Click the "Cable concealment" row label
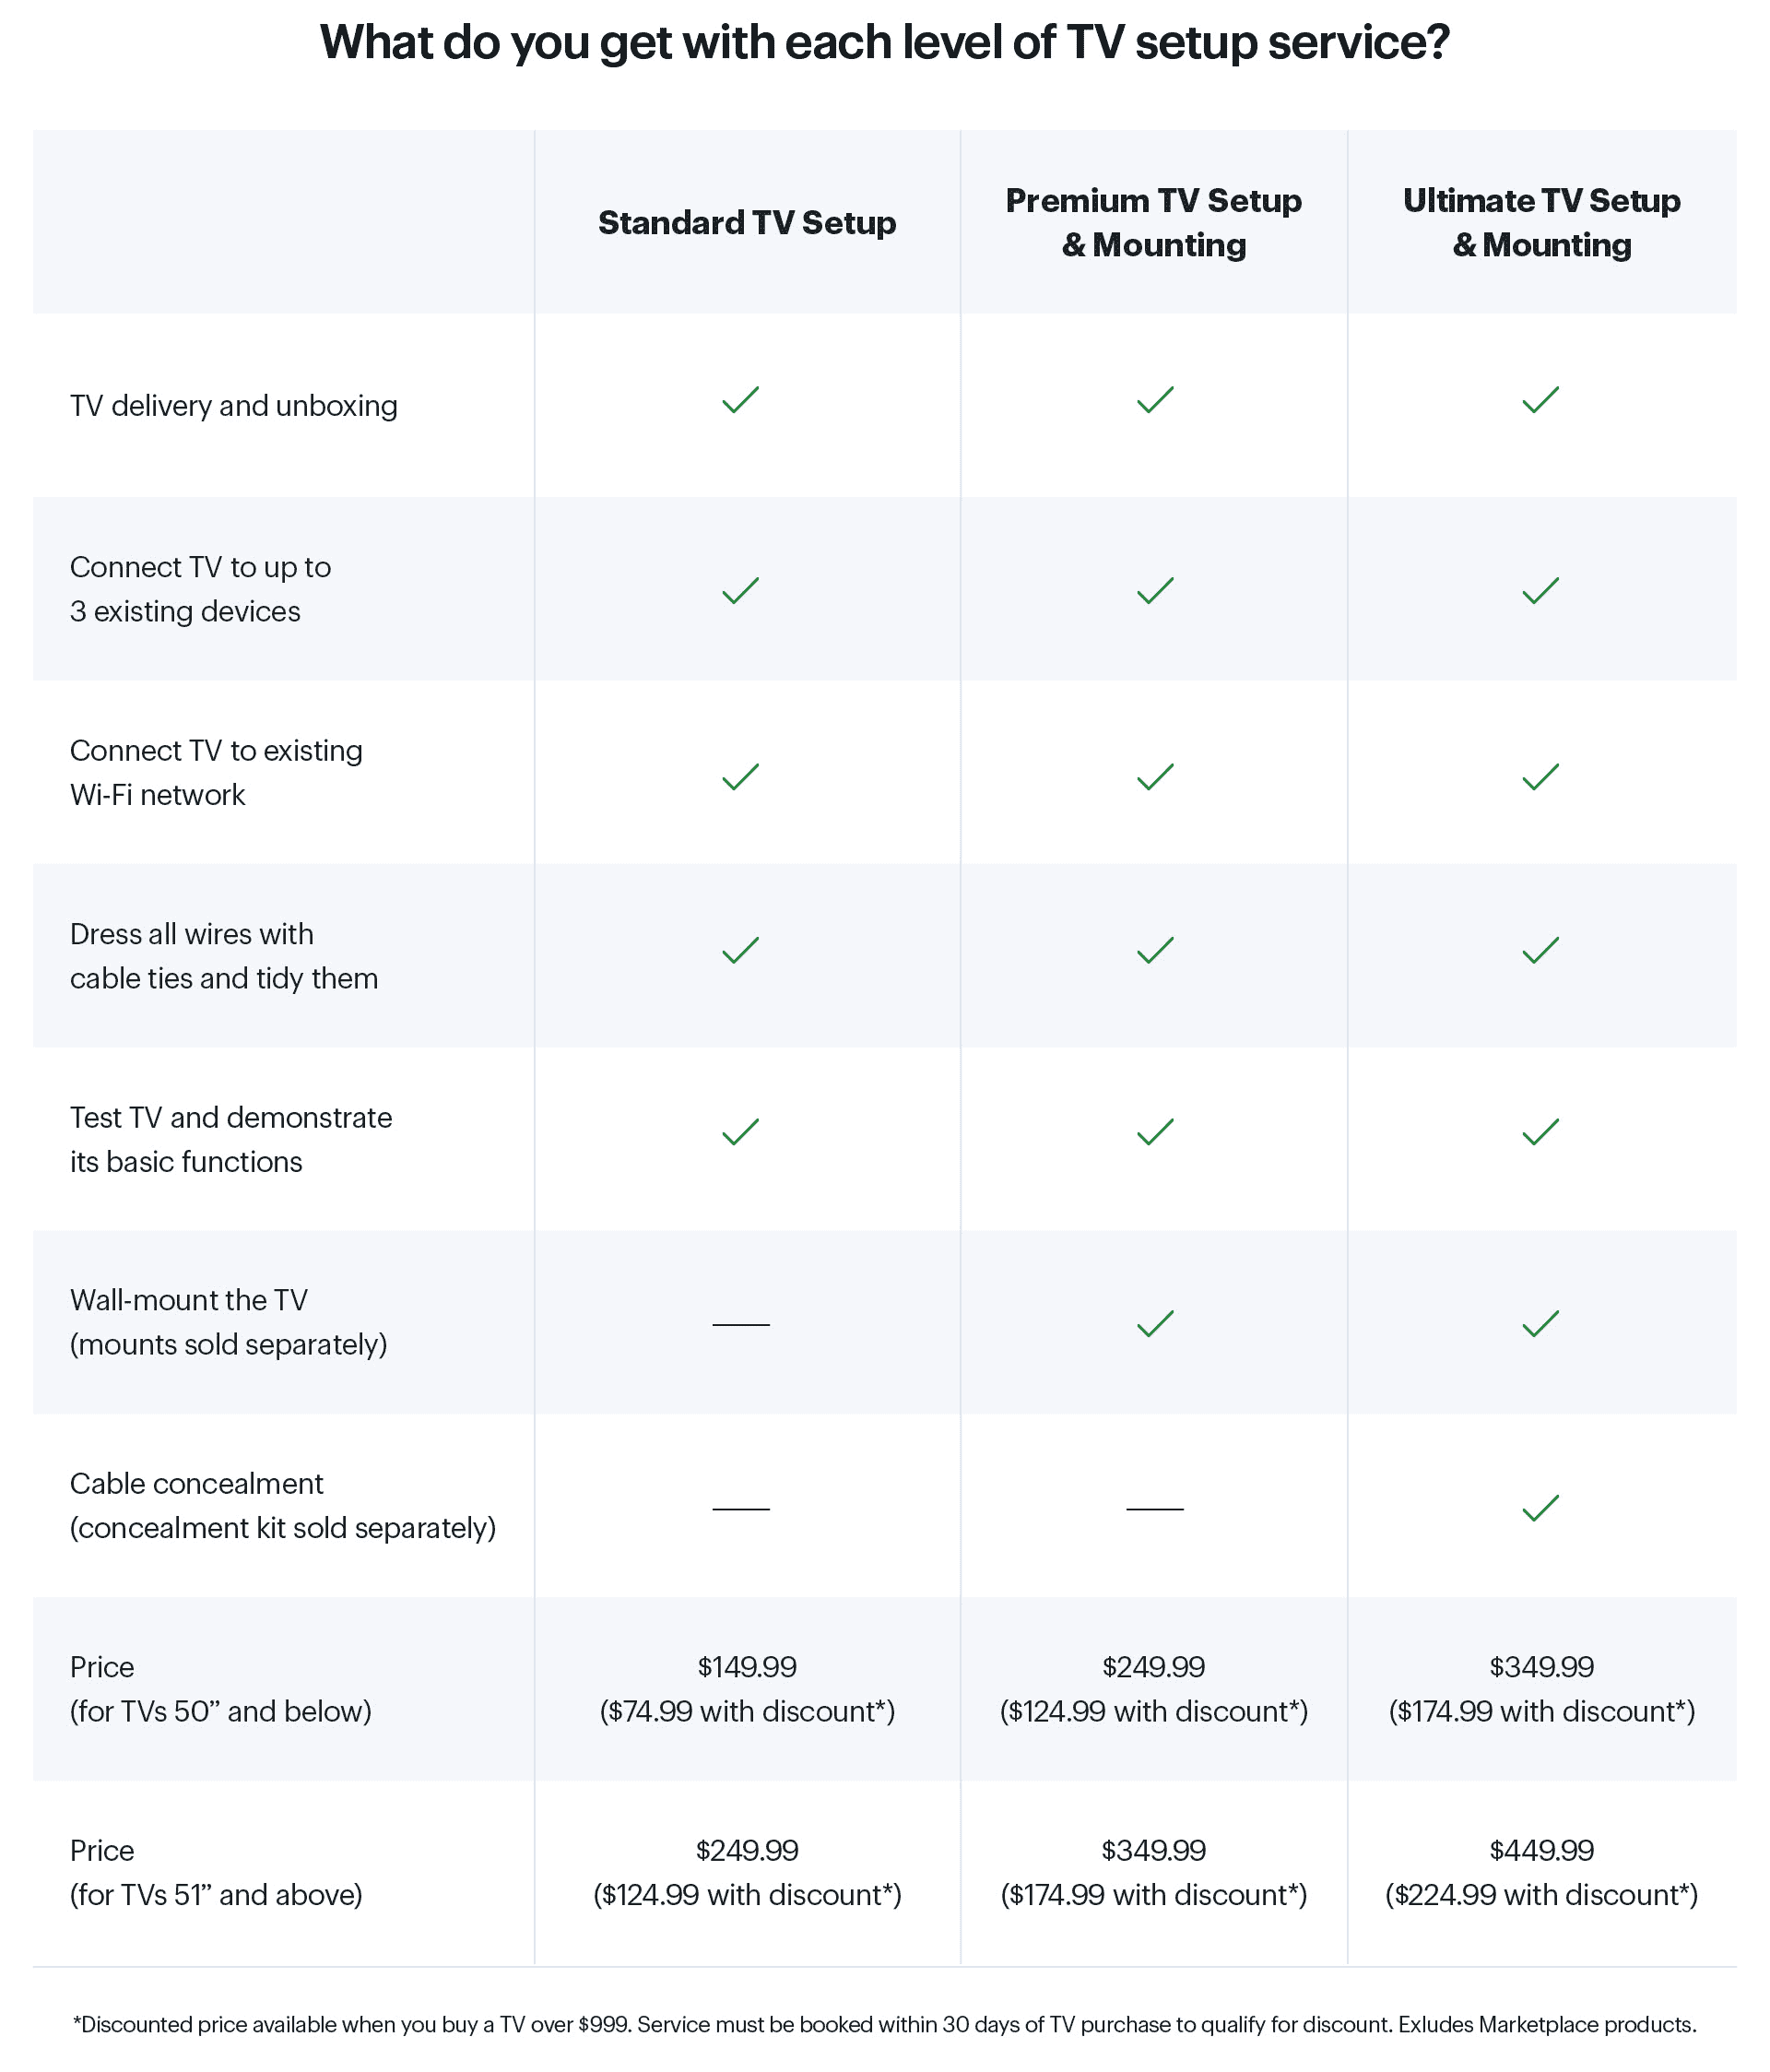This screenshot has height=2072, width=1770. tap(197, 1484)
